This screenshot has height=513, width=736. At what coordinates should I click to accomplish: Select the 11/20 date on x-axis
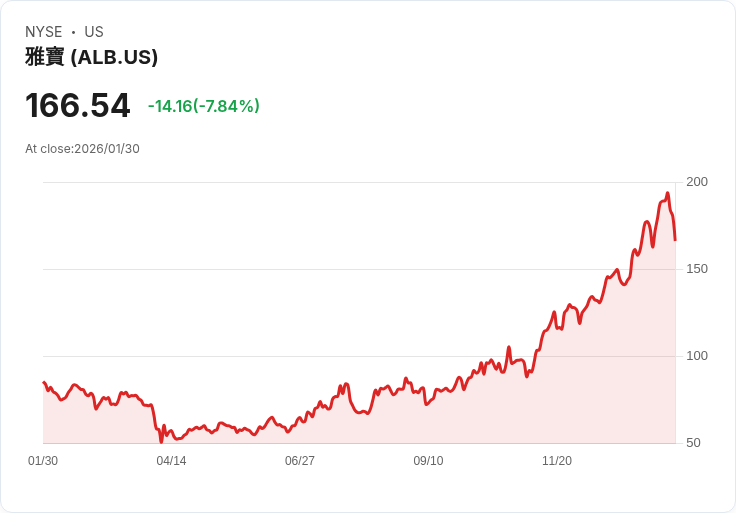(x=556, y=461)
